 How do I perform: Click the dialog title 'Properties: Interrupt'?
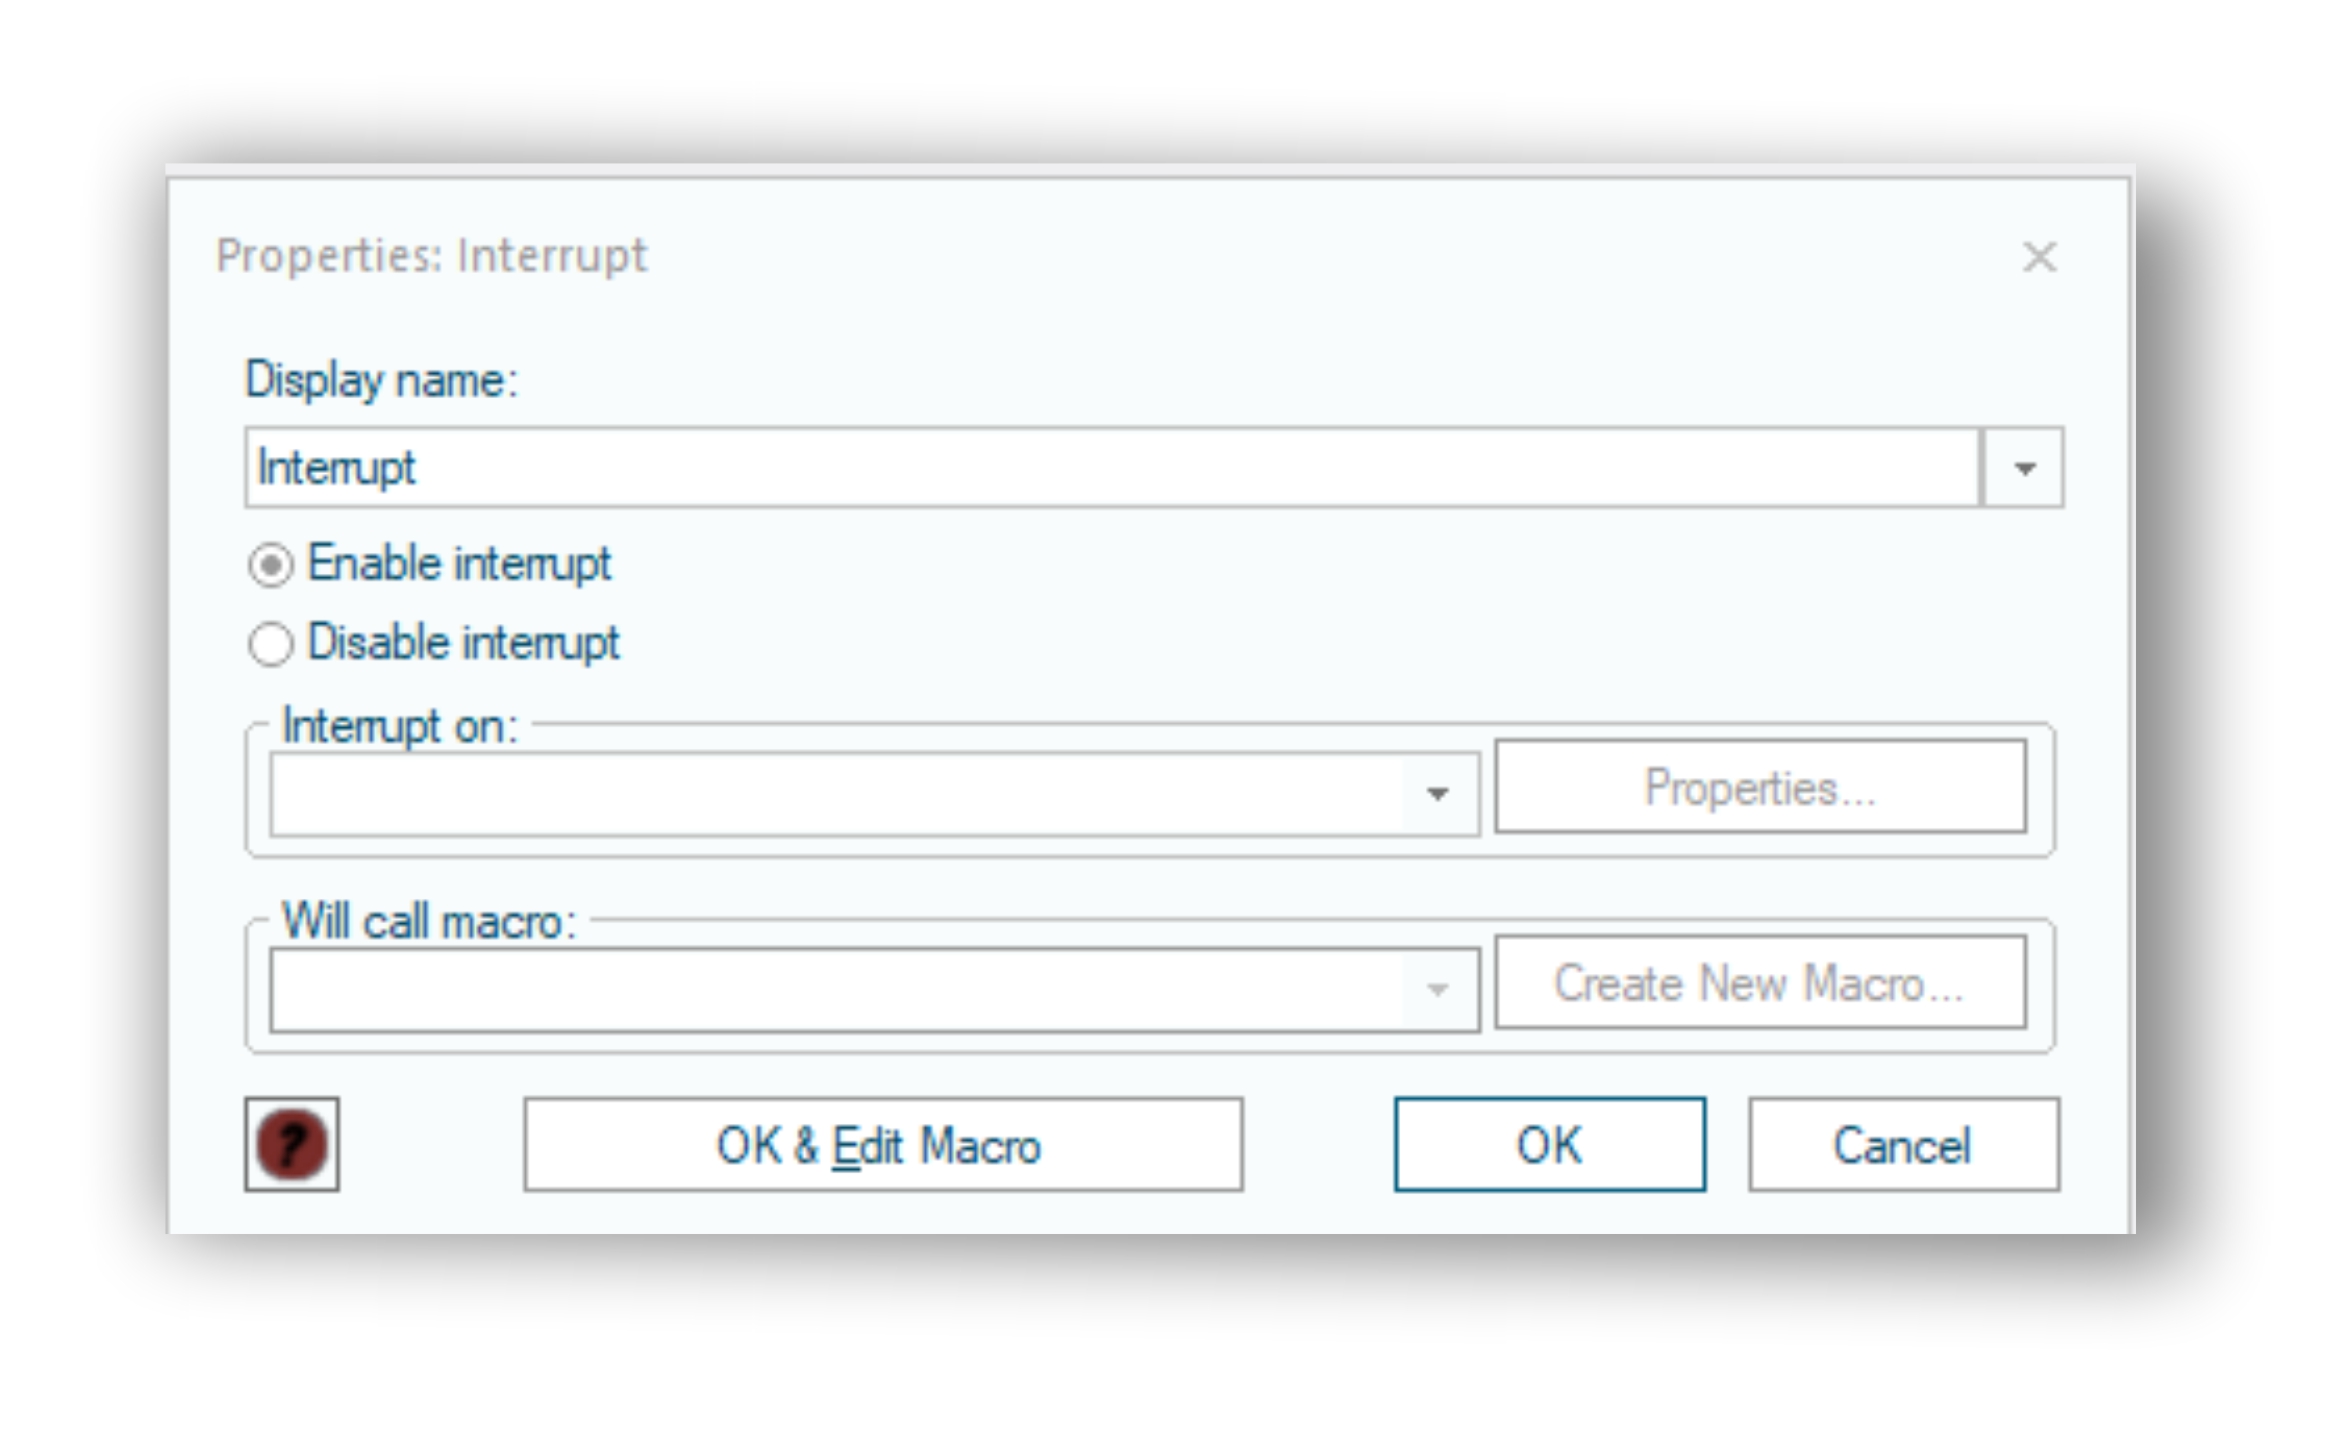[x=432, y=256]
